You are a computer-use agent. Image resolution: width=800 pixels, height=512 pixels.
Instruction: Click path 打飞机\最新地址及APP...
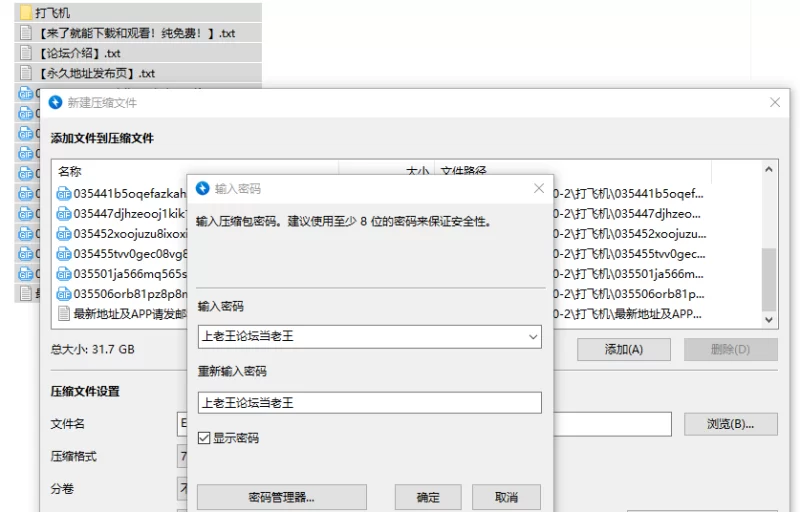point(628,314)
